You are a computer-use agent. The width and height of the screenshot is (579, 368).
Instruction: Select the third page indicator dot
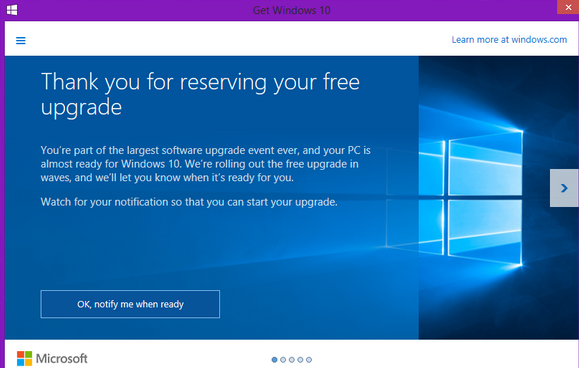coord(292,360)
